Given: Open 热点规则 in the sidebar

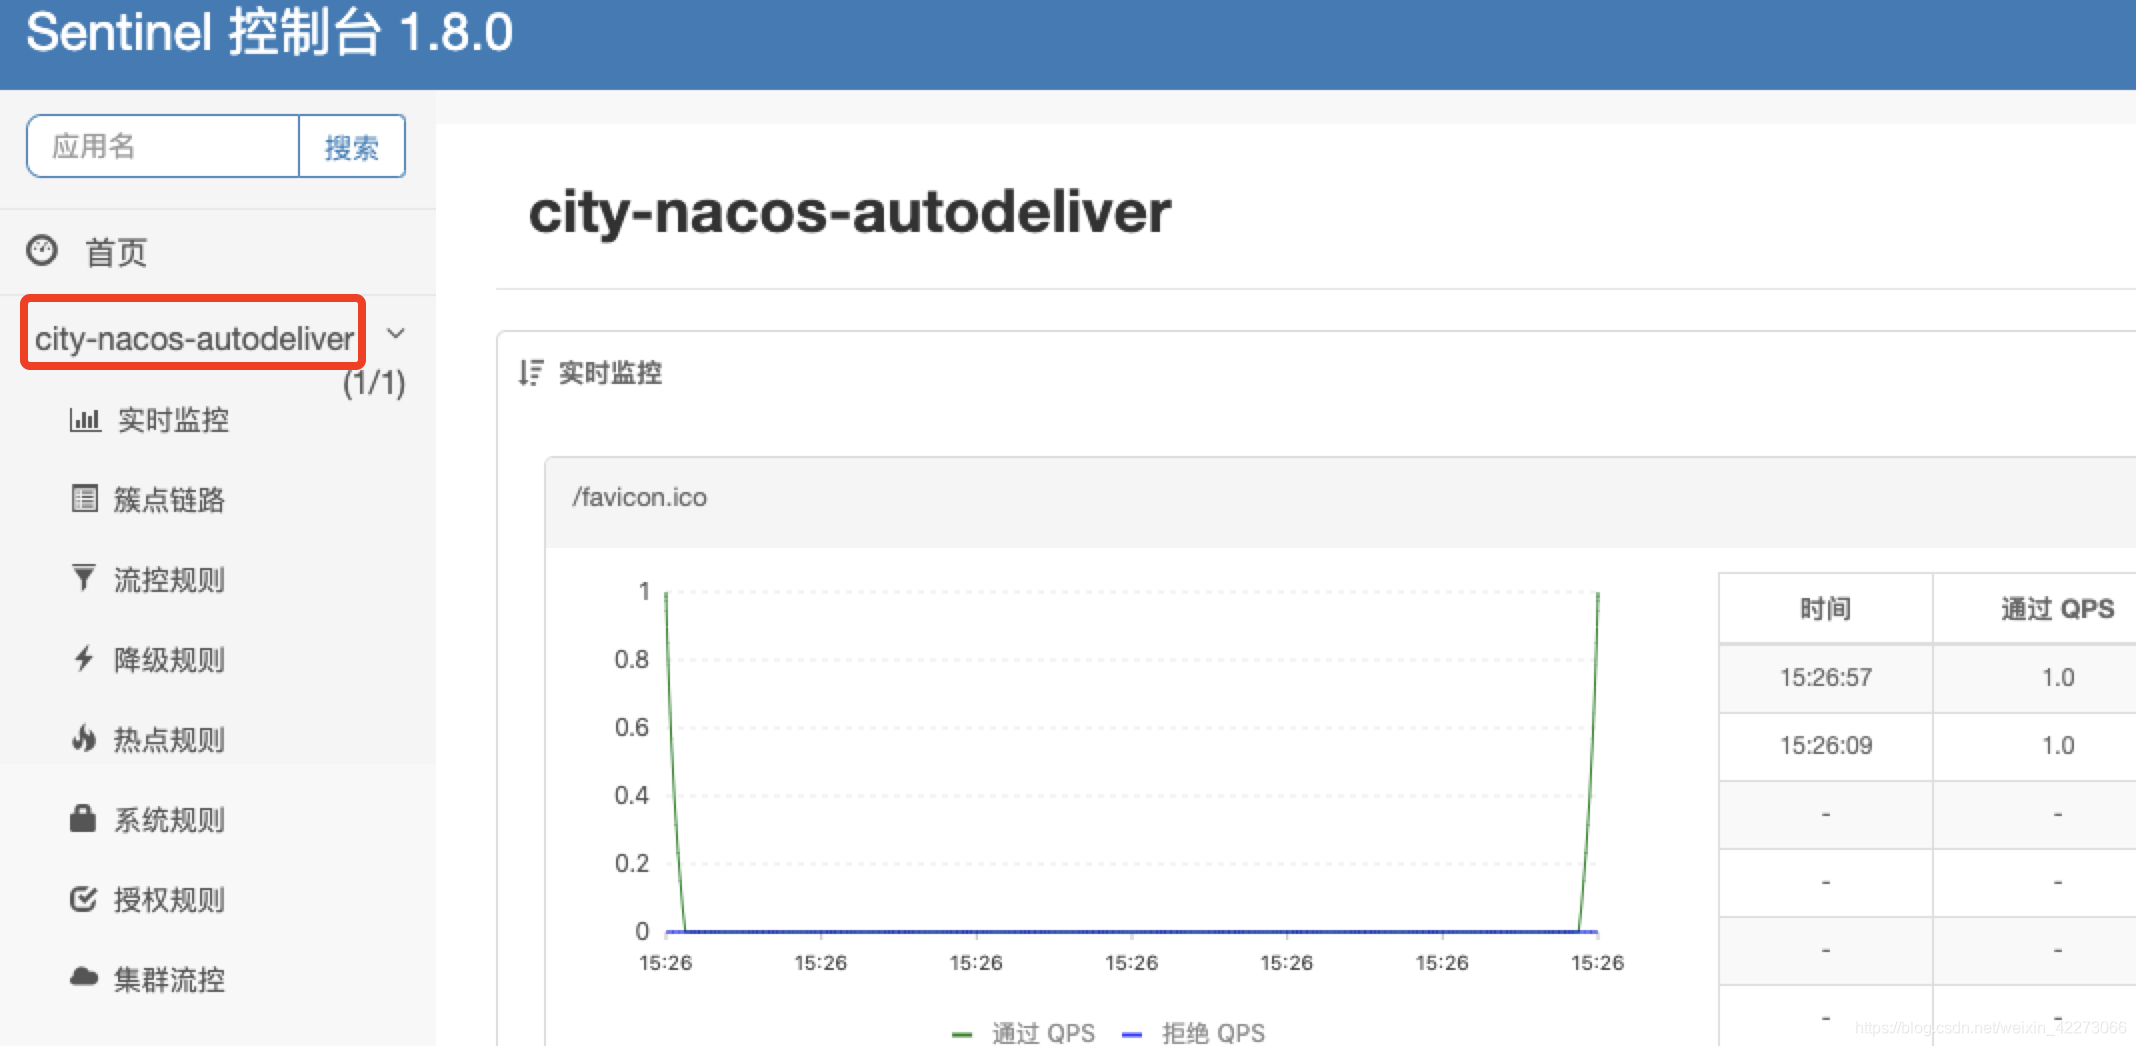Looking at the screenshot, I should coord(169,739).
